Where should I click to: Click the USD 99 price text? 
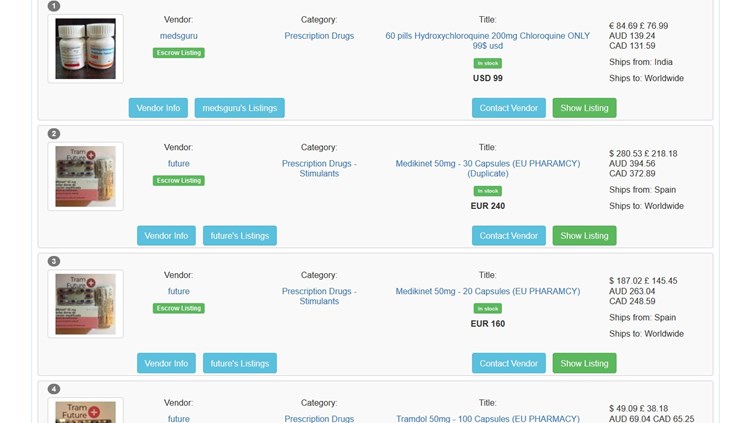click(x=487, y=78)
